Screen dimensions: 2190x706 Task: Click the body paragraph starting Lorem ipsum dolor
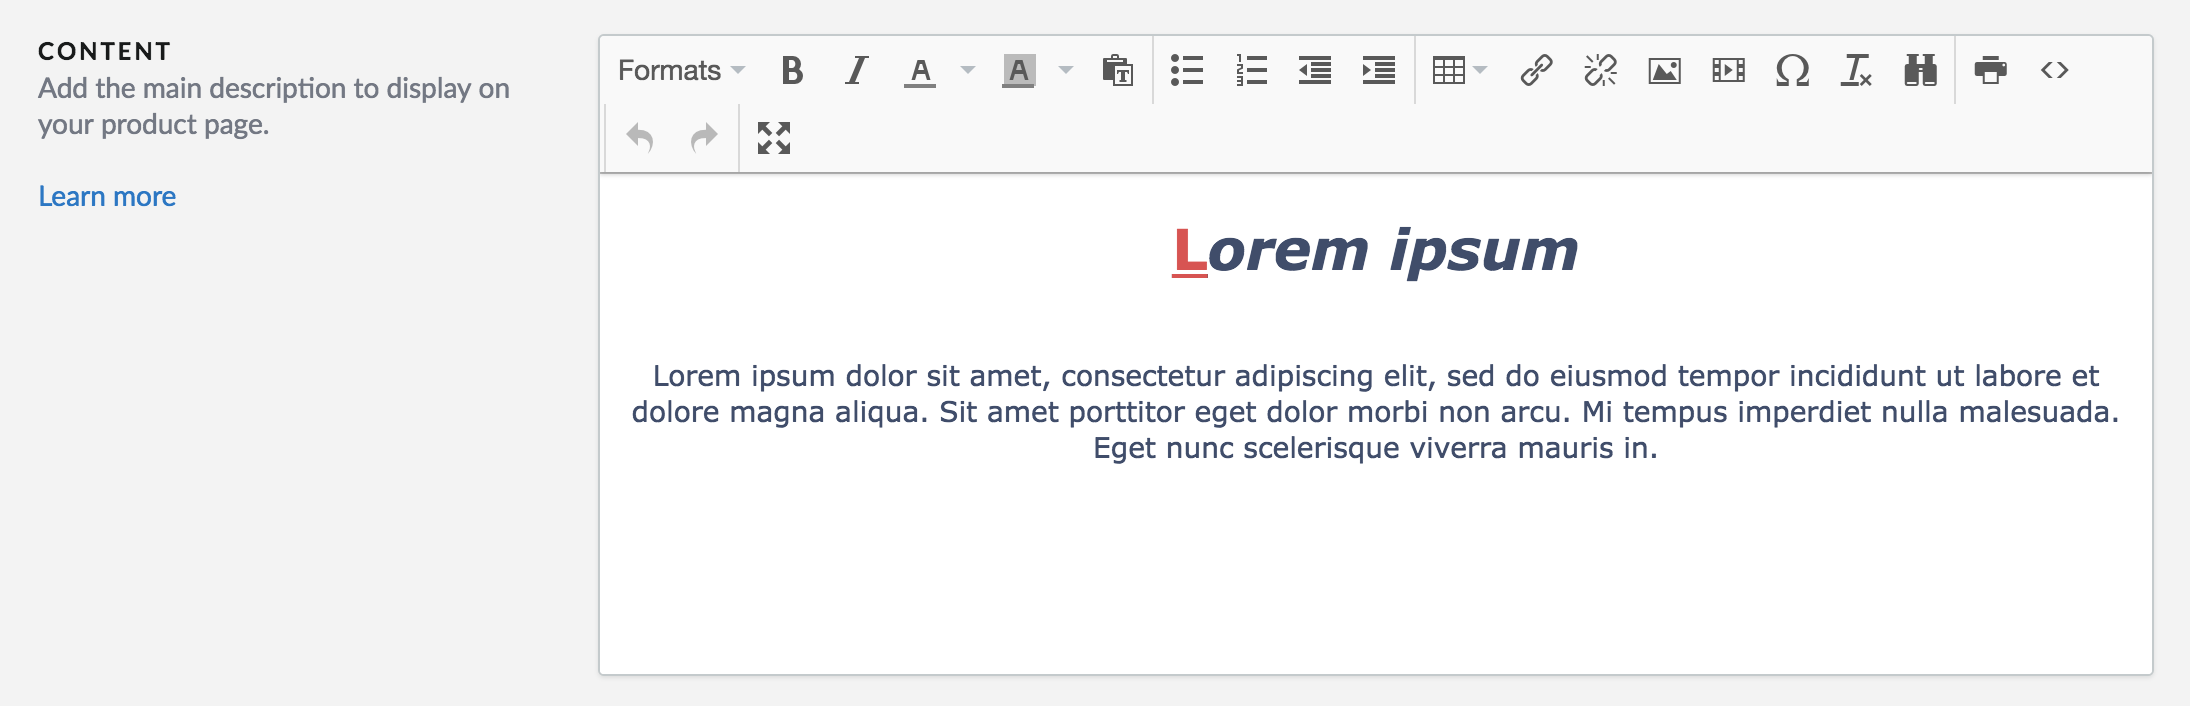pos(1376,412)
